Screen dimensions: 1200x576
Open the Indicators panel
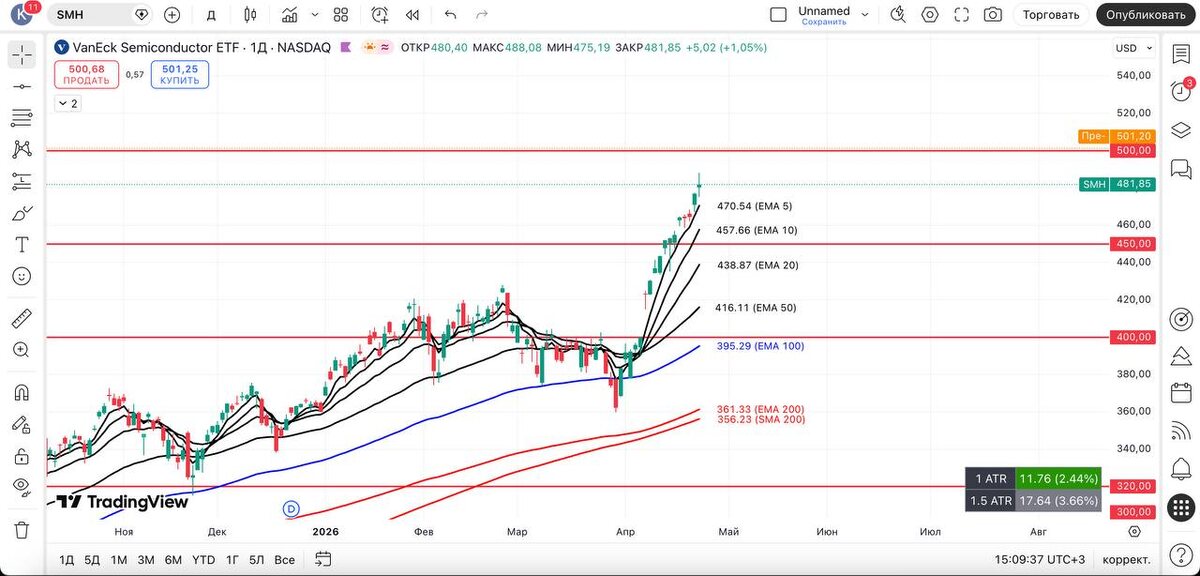coord(290,15)
